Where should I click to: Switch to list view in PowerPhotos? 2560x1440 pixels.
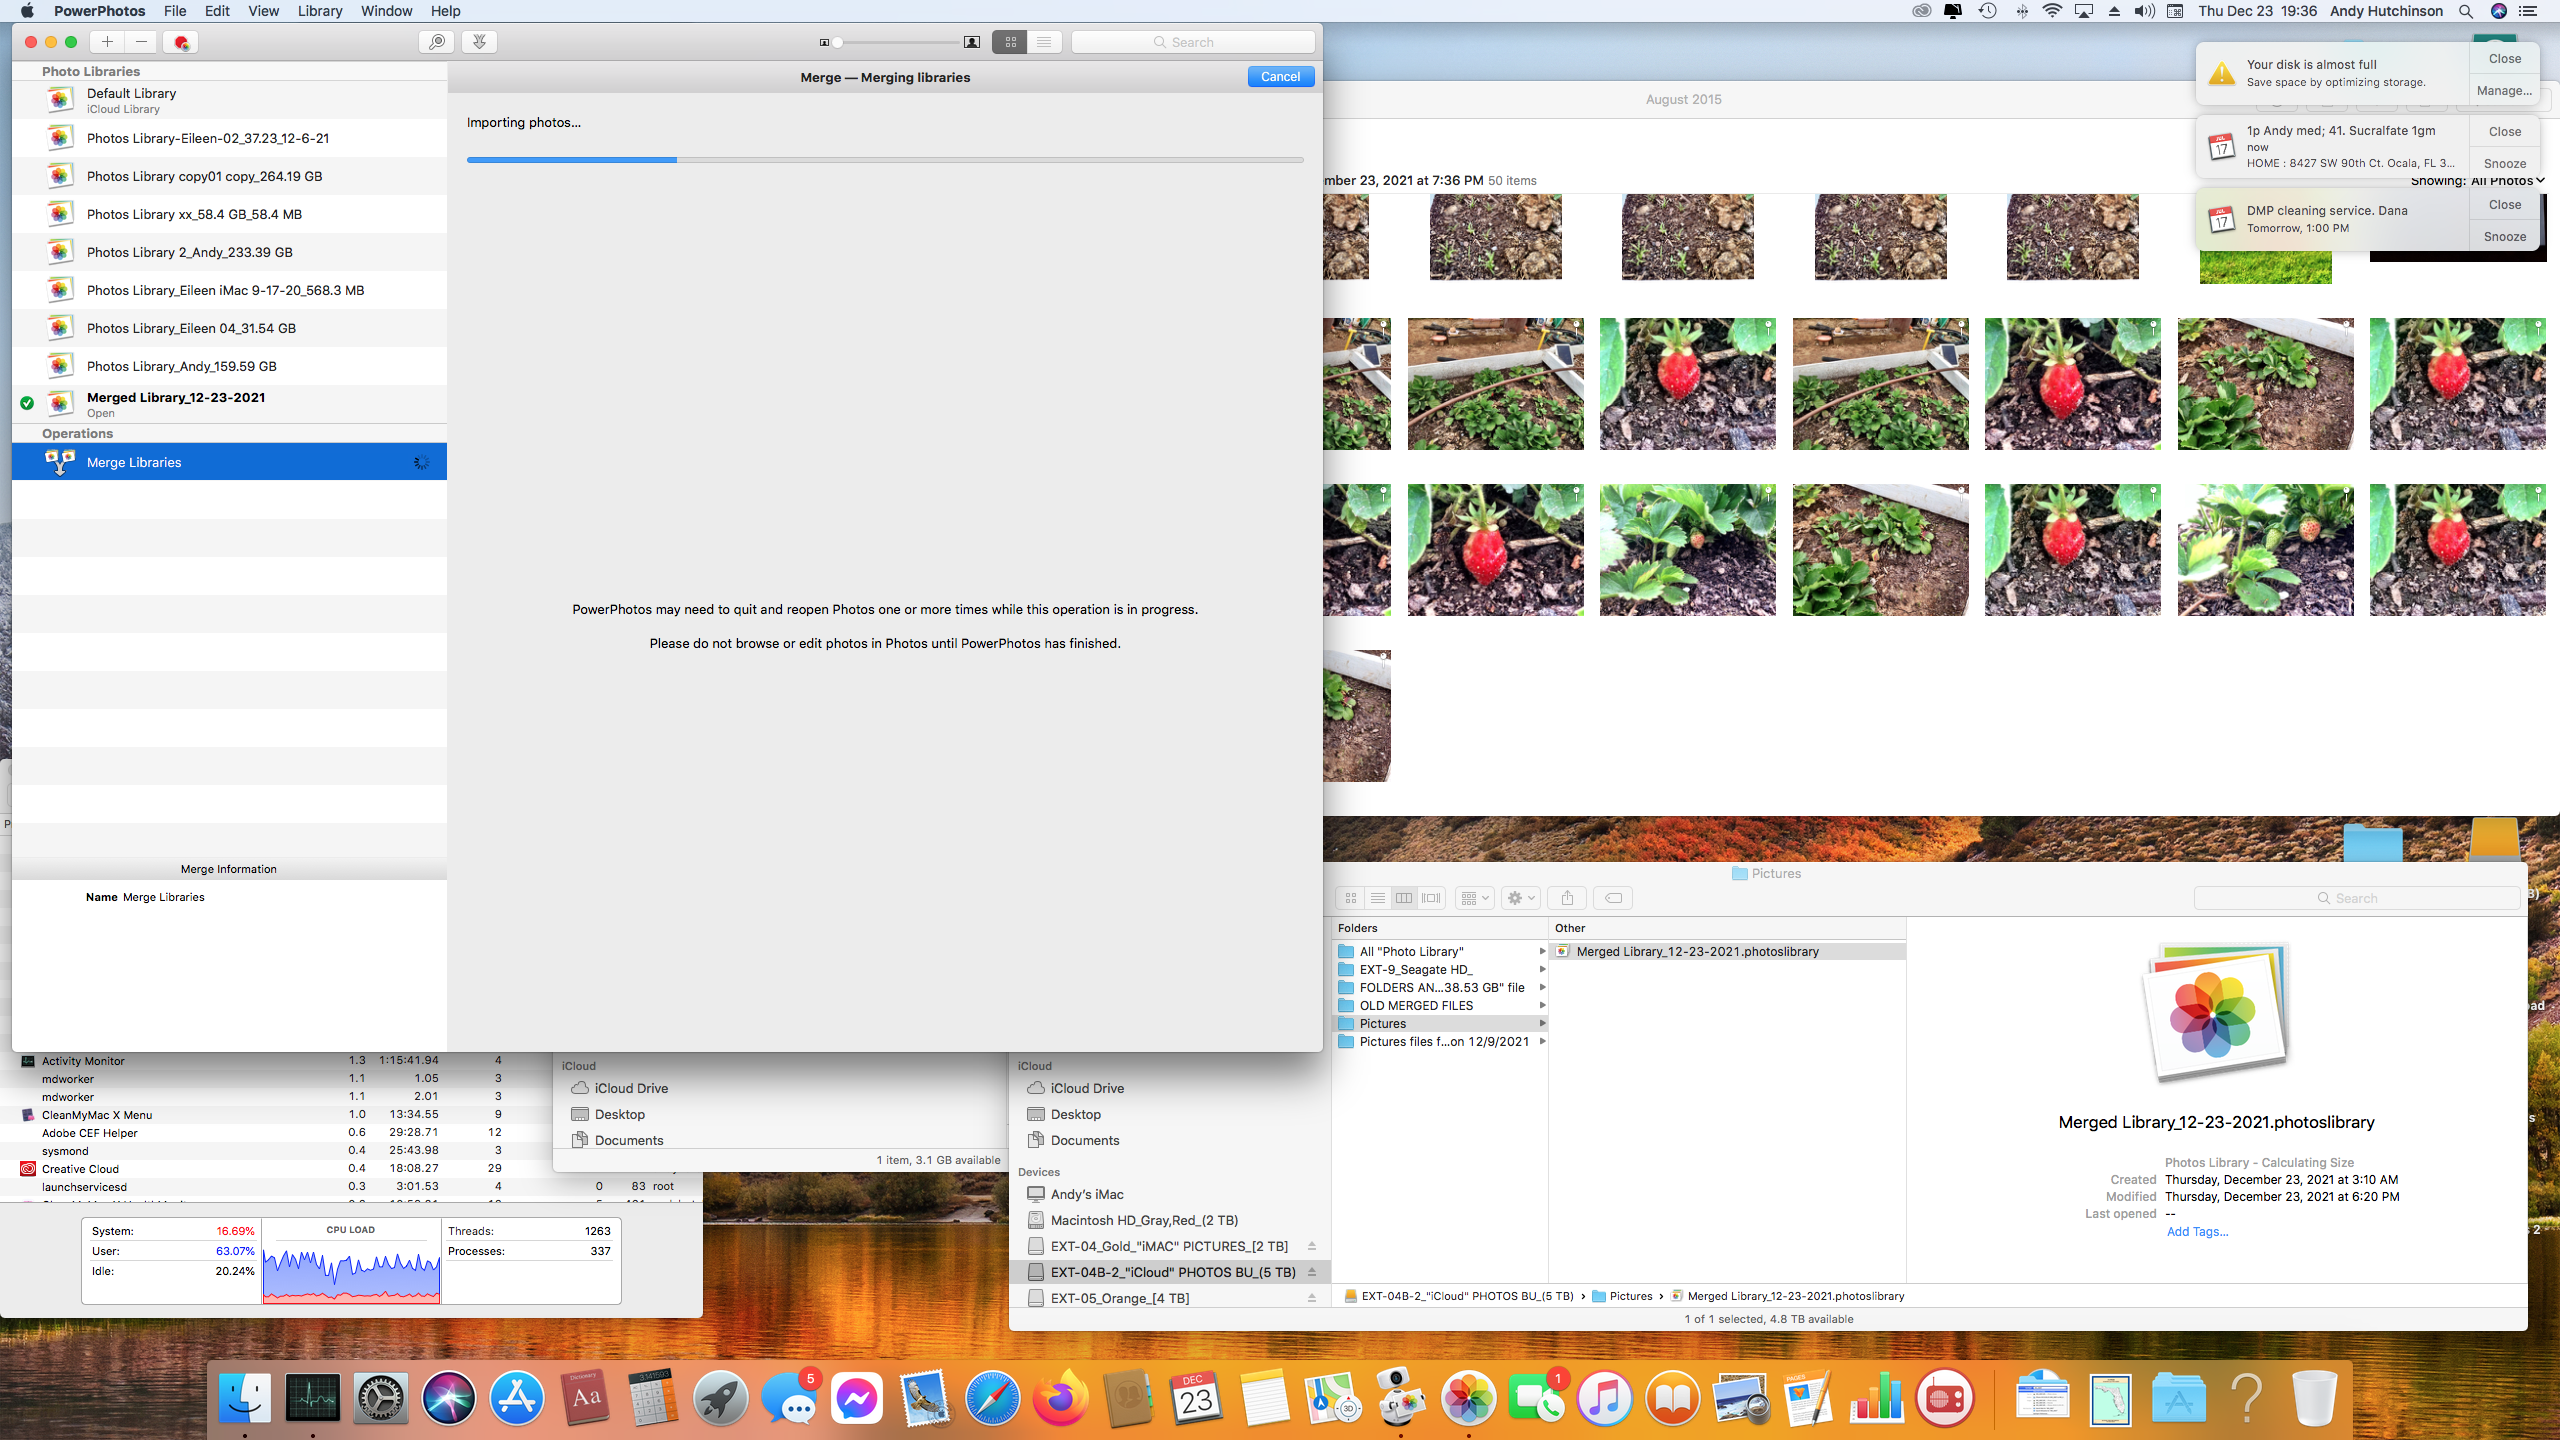click(x=1044, y=42)
